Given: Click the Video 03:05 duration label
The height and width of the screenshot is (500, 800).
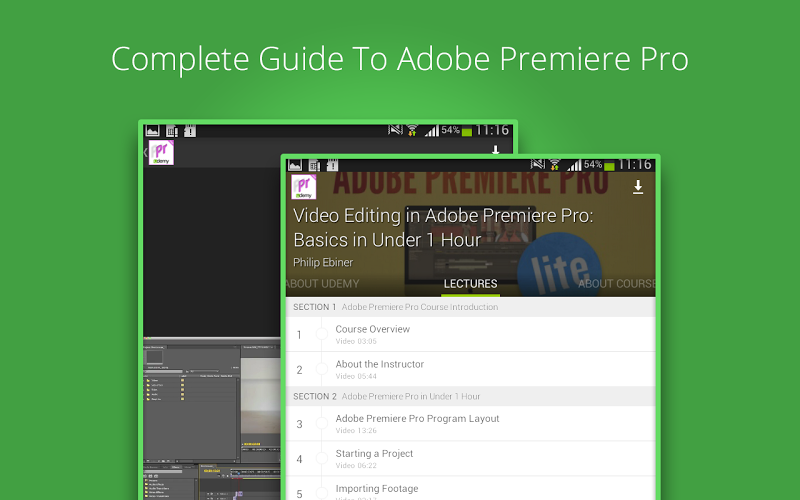Looking at the screenshot, I should (356, 341).
